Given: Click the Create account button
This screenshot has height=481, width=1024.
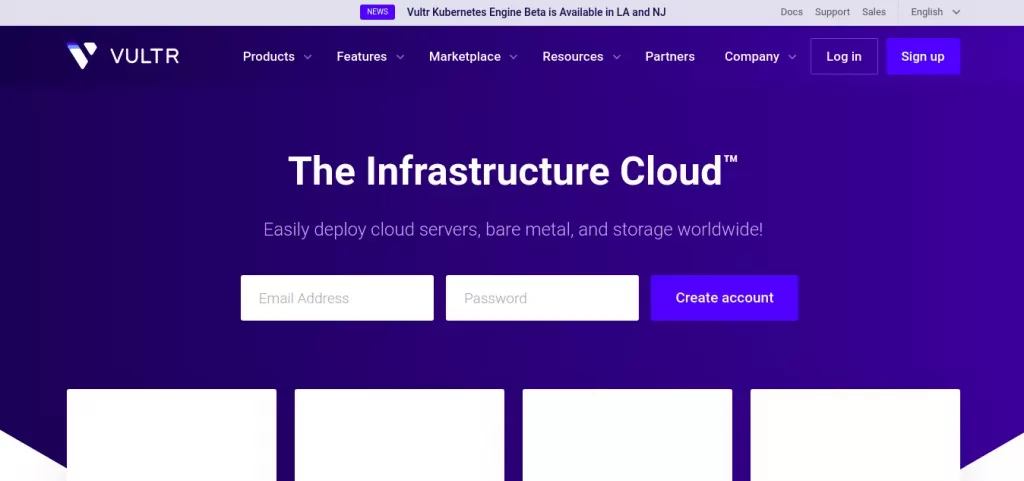Looking at the screenshot, I should 724,298.
